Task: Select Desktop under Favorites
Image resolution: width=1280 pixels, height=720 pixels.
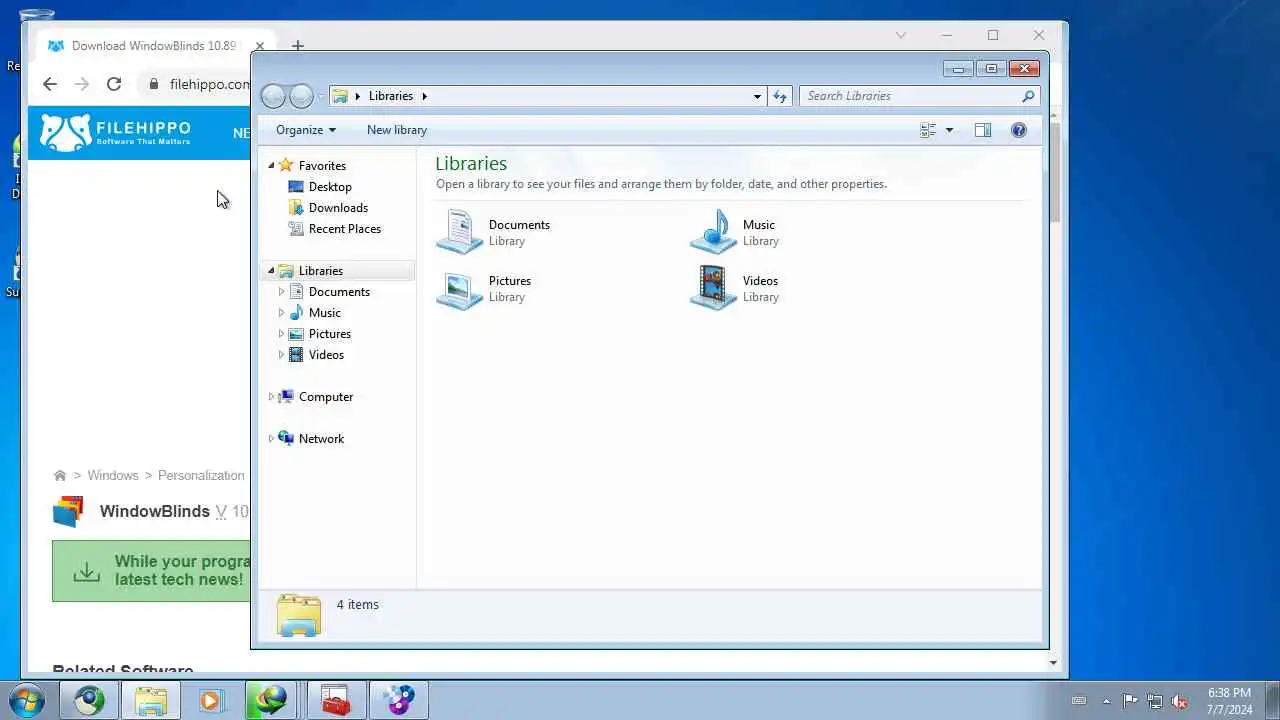Action: 330,187
